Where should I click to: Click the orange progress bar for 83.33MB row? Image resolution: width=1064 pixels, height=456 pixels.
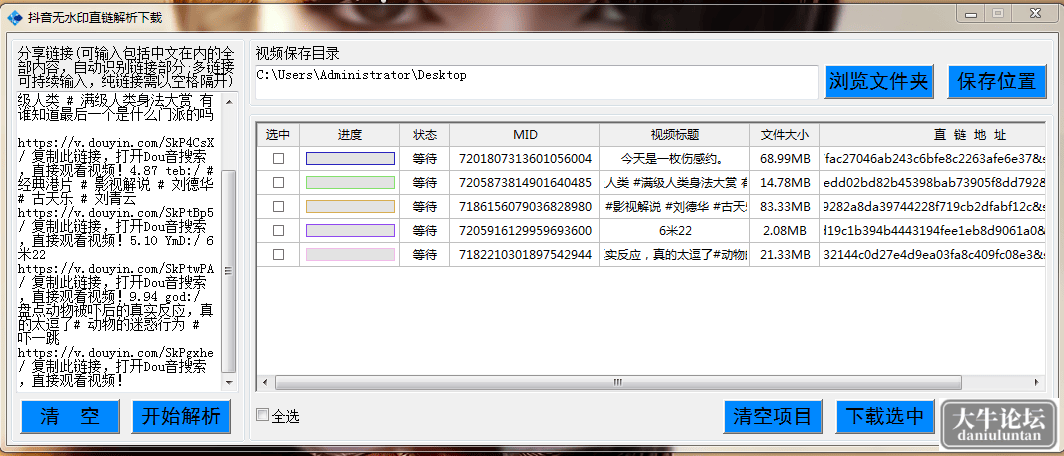pyautogui.click(x=350, y=206)
